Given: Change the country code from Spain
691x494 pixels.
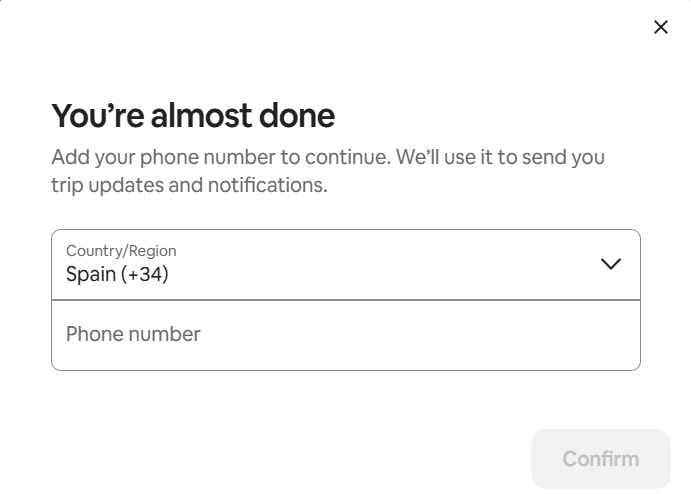Looking at the screenshot, I should (x=345, y=265).
